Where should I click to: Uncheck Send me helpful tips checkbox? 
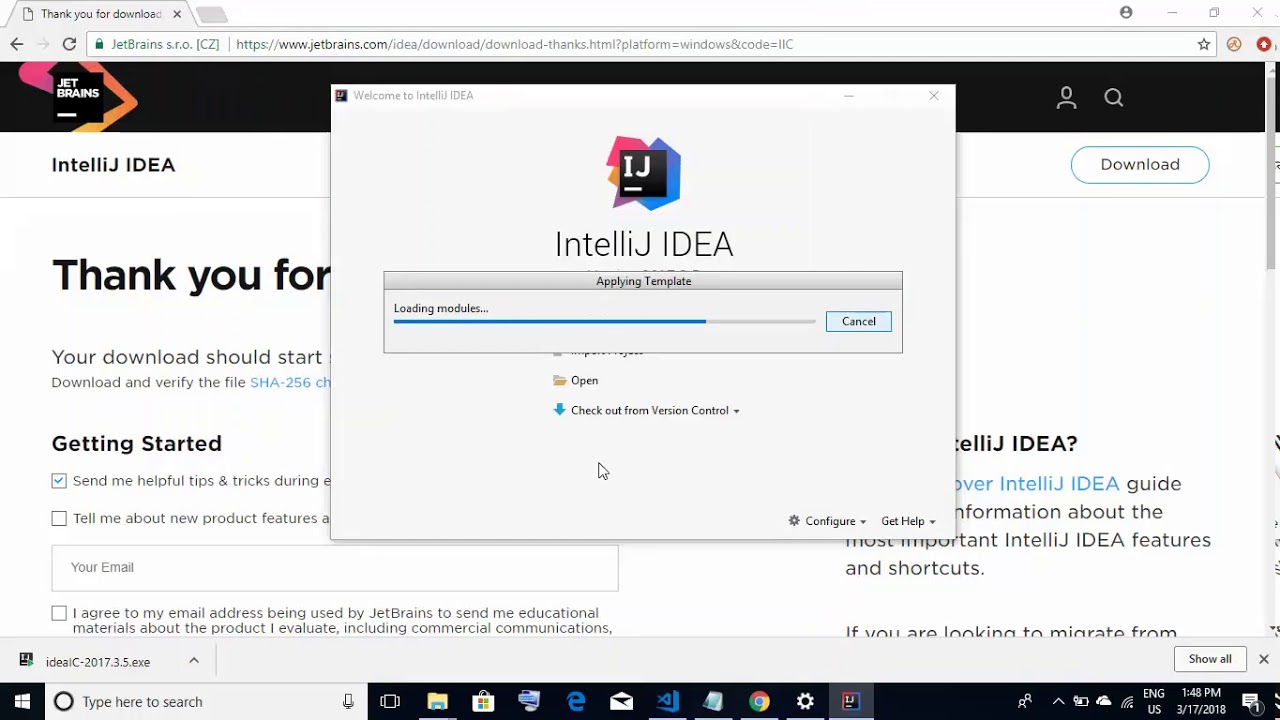59,481
